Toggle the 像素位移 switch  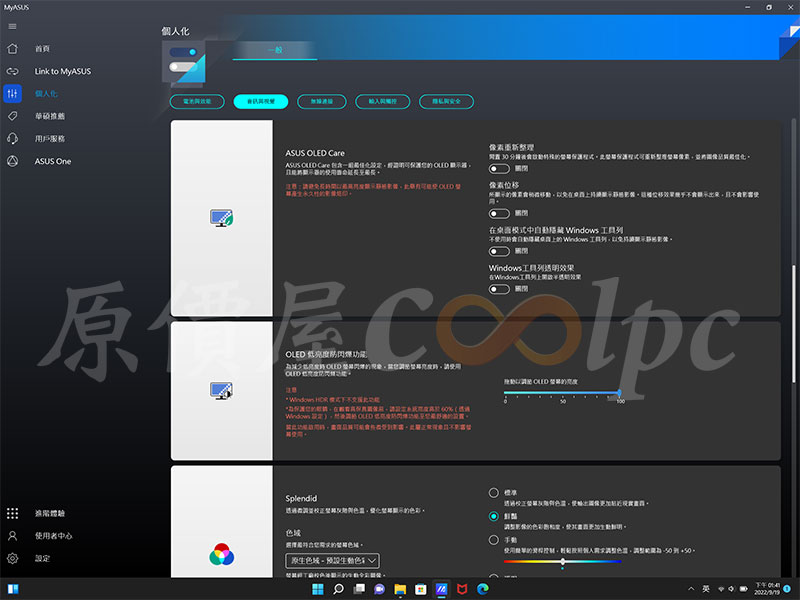coord(499,213)
